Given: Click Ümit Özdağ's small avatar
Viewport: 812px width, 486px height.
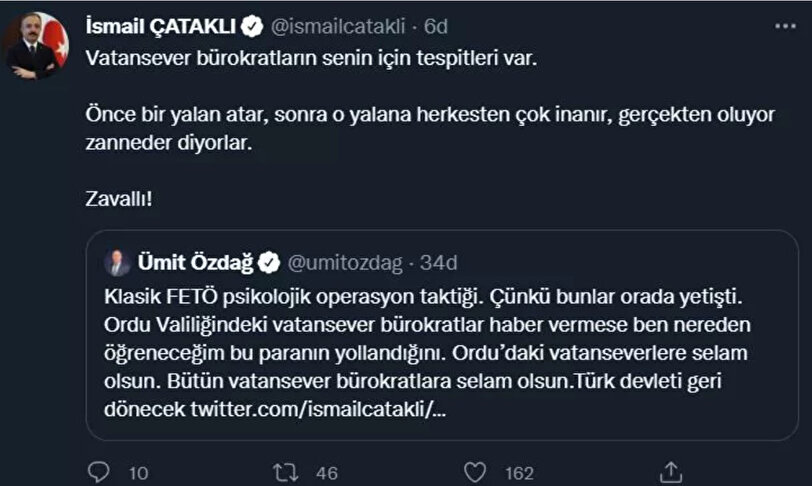Looking at the screenshot, I should tap(118, 263).
